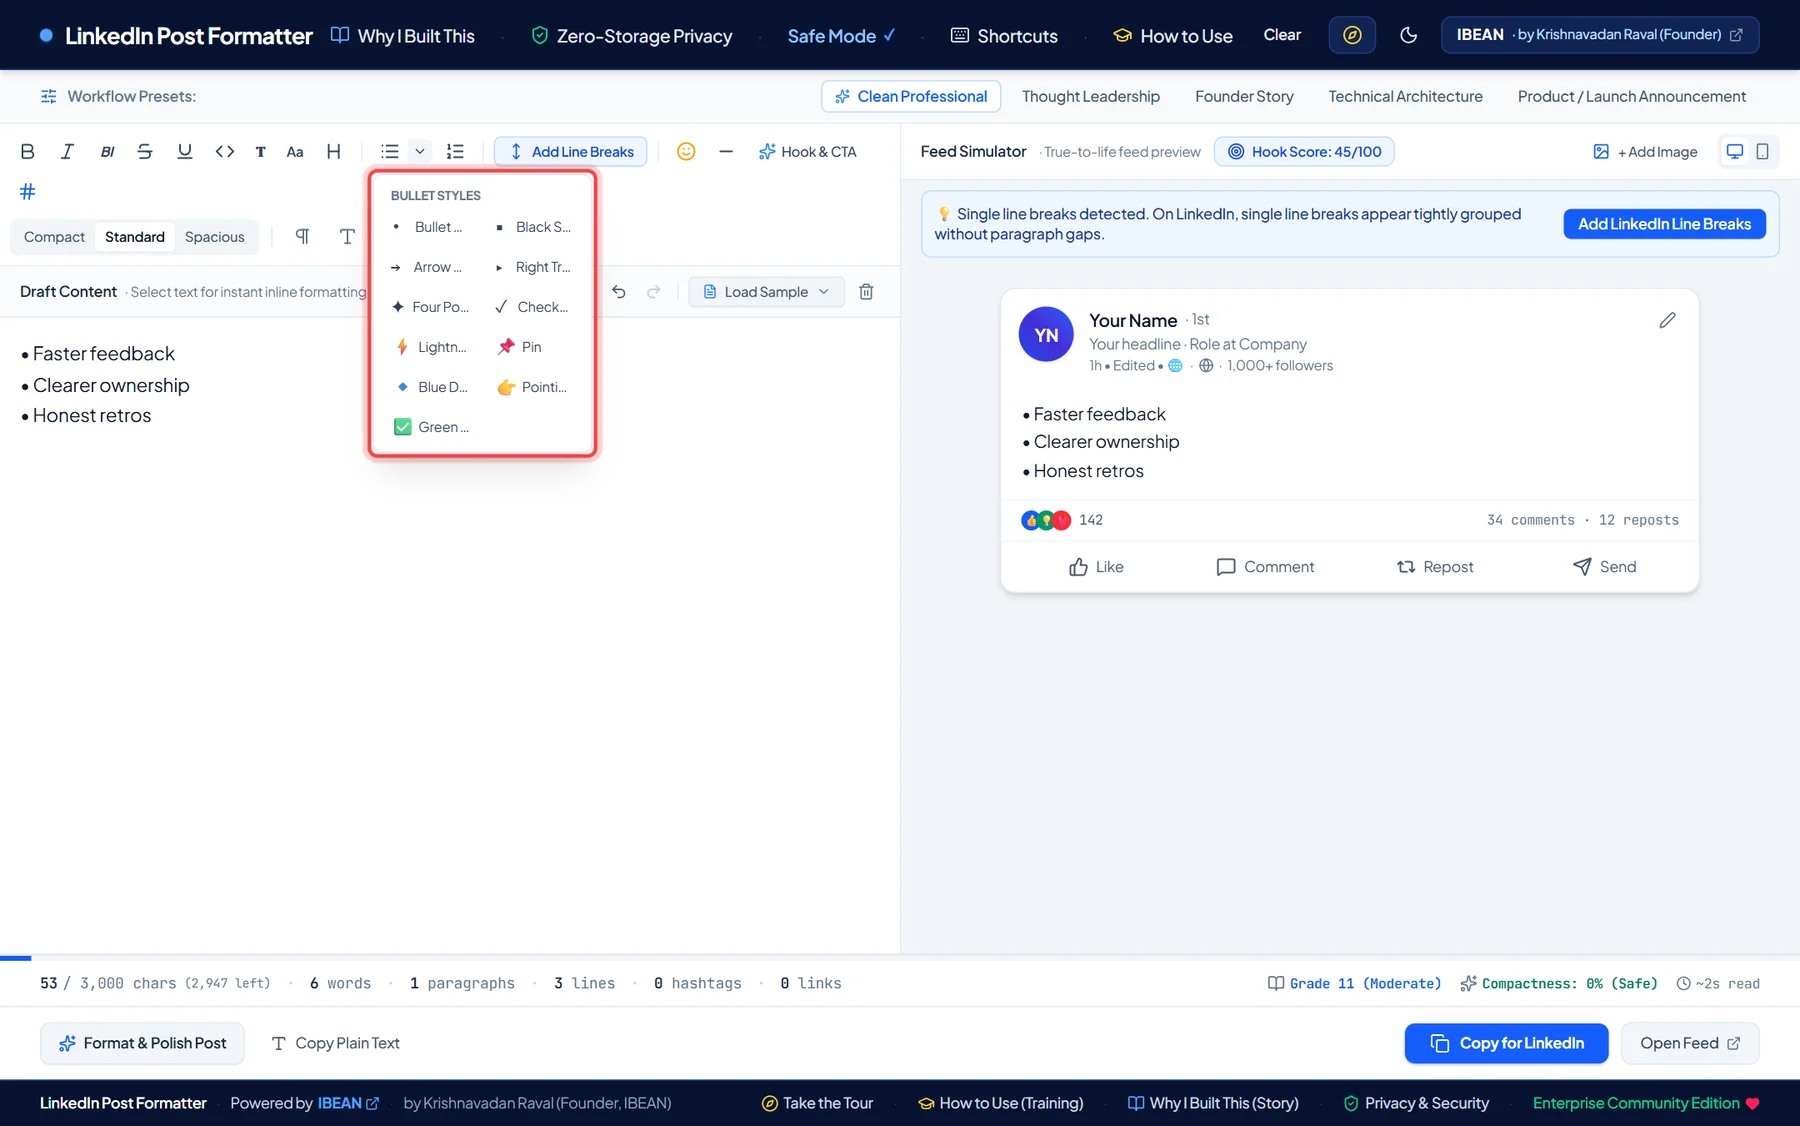Edit profile pencil icon in preview card

(1667, 320)
